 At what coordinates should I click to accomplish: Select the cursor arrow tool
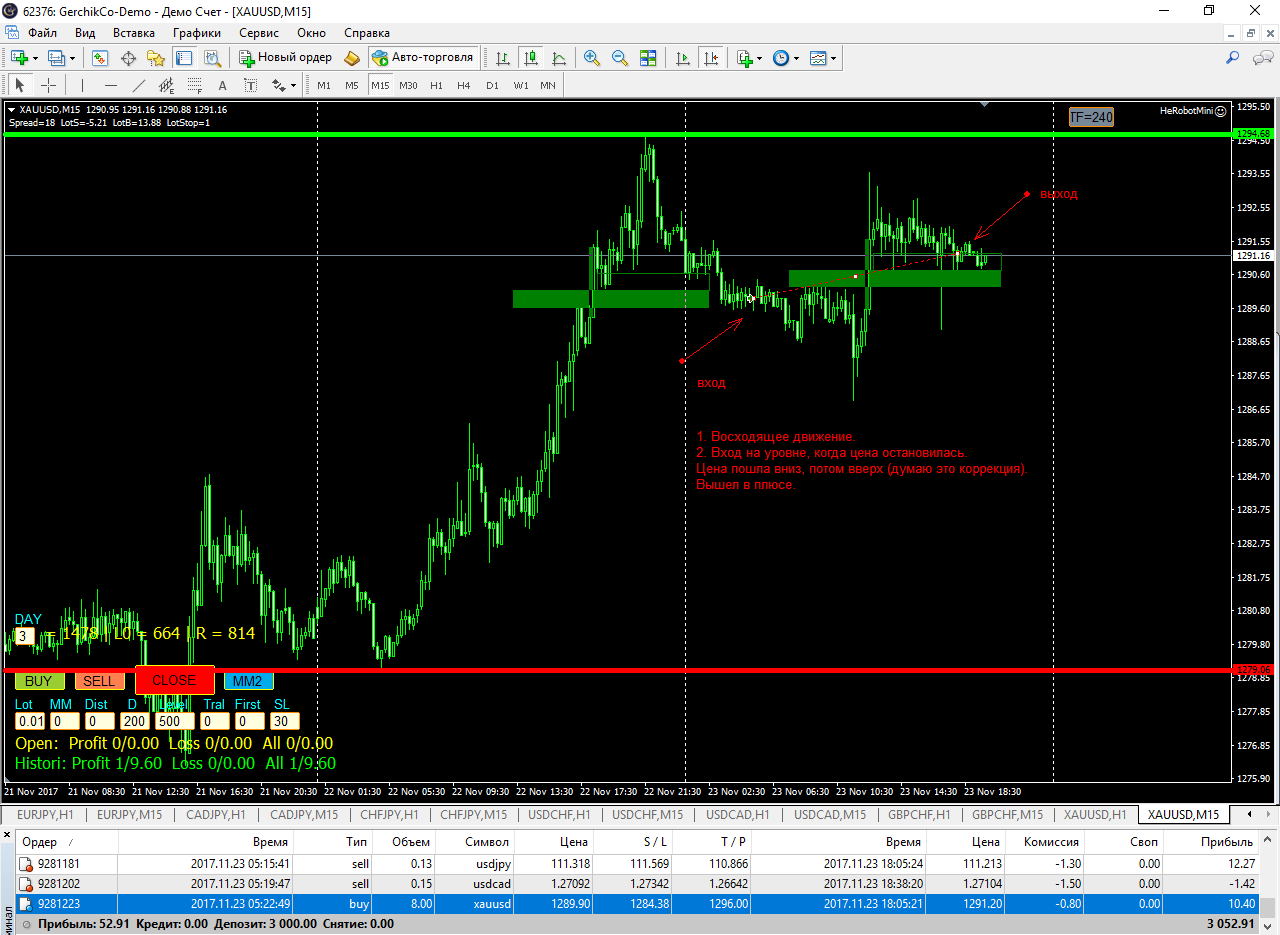pyautogui.click(x=20, y=85)
